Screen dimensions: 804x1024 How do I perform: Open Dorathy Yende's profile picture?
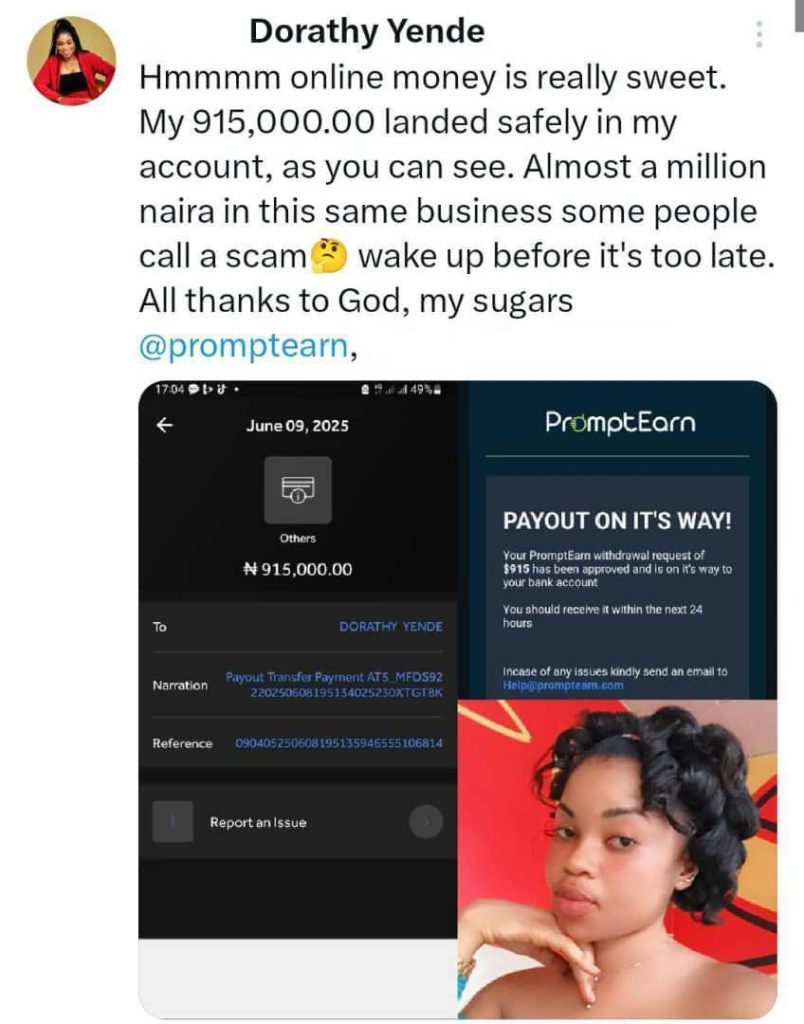coord(71,61)
